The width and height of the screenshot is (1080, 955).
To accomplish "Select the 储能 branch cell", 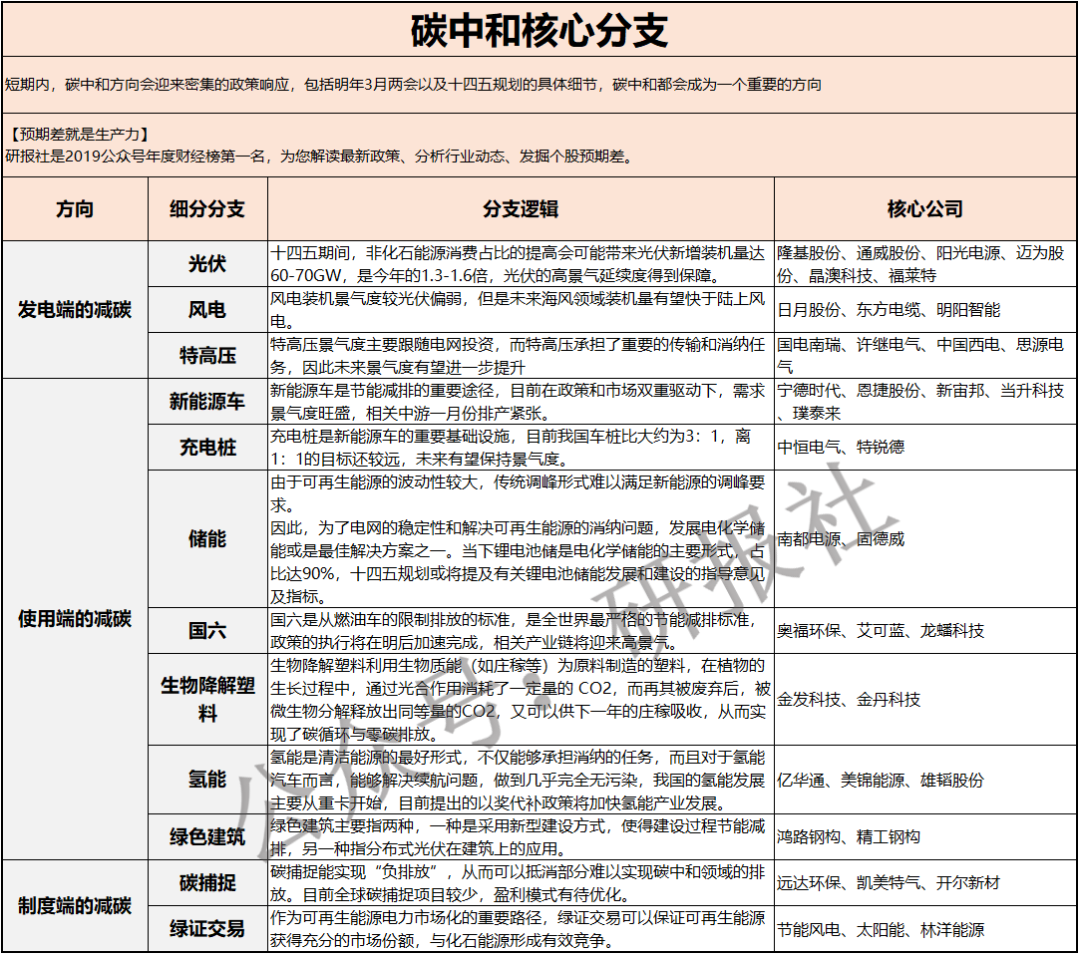I will pyautogui.click(x=207, y=538).
